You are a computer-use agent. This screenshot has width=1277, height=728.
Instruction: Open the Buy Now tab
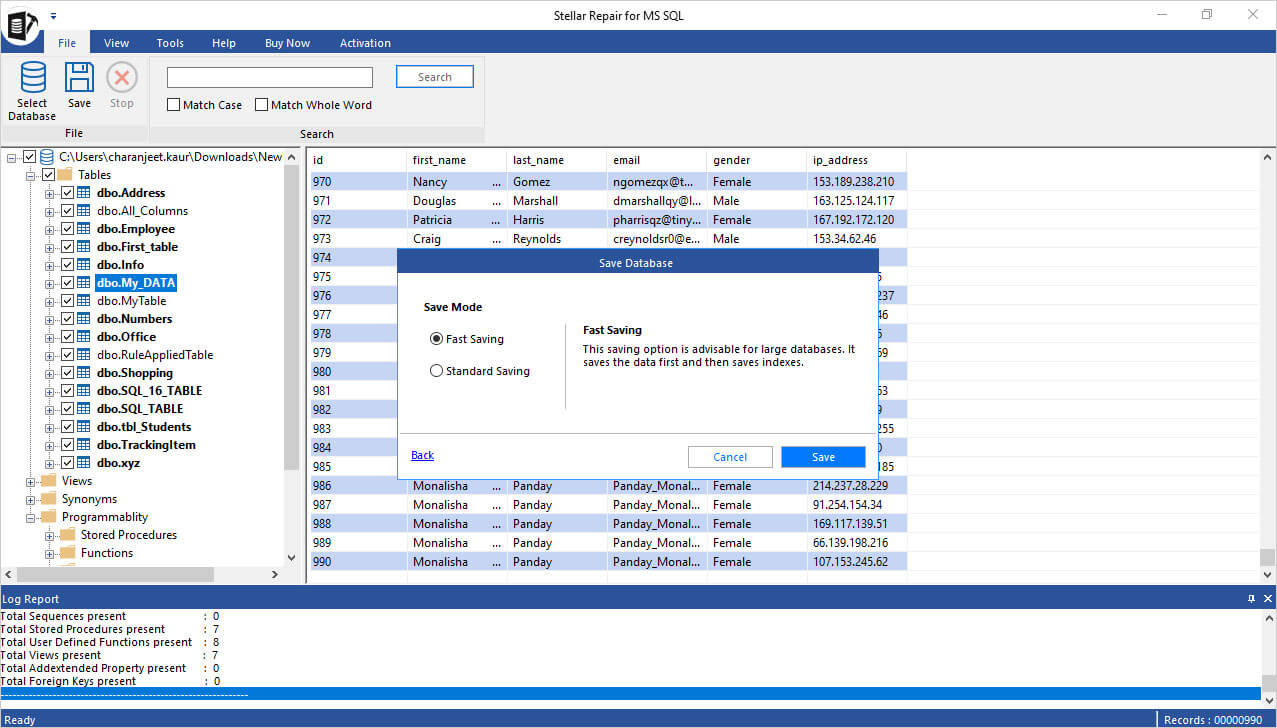[287, 43]
